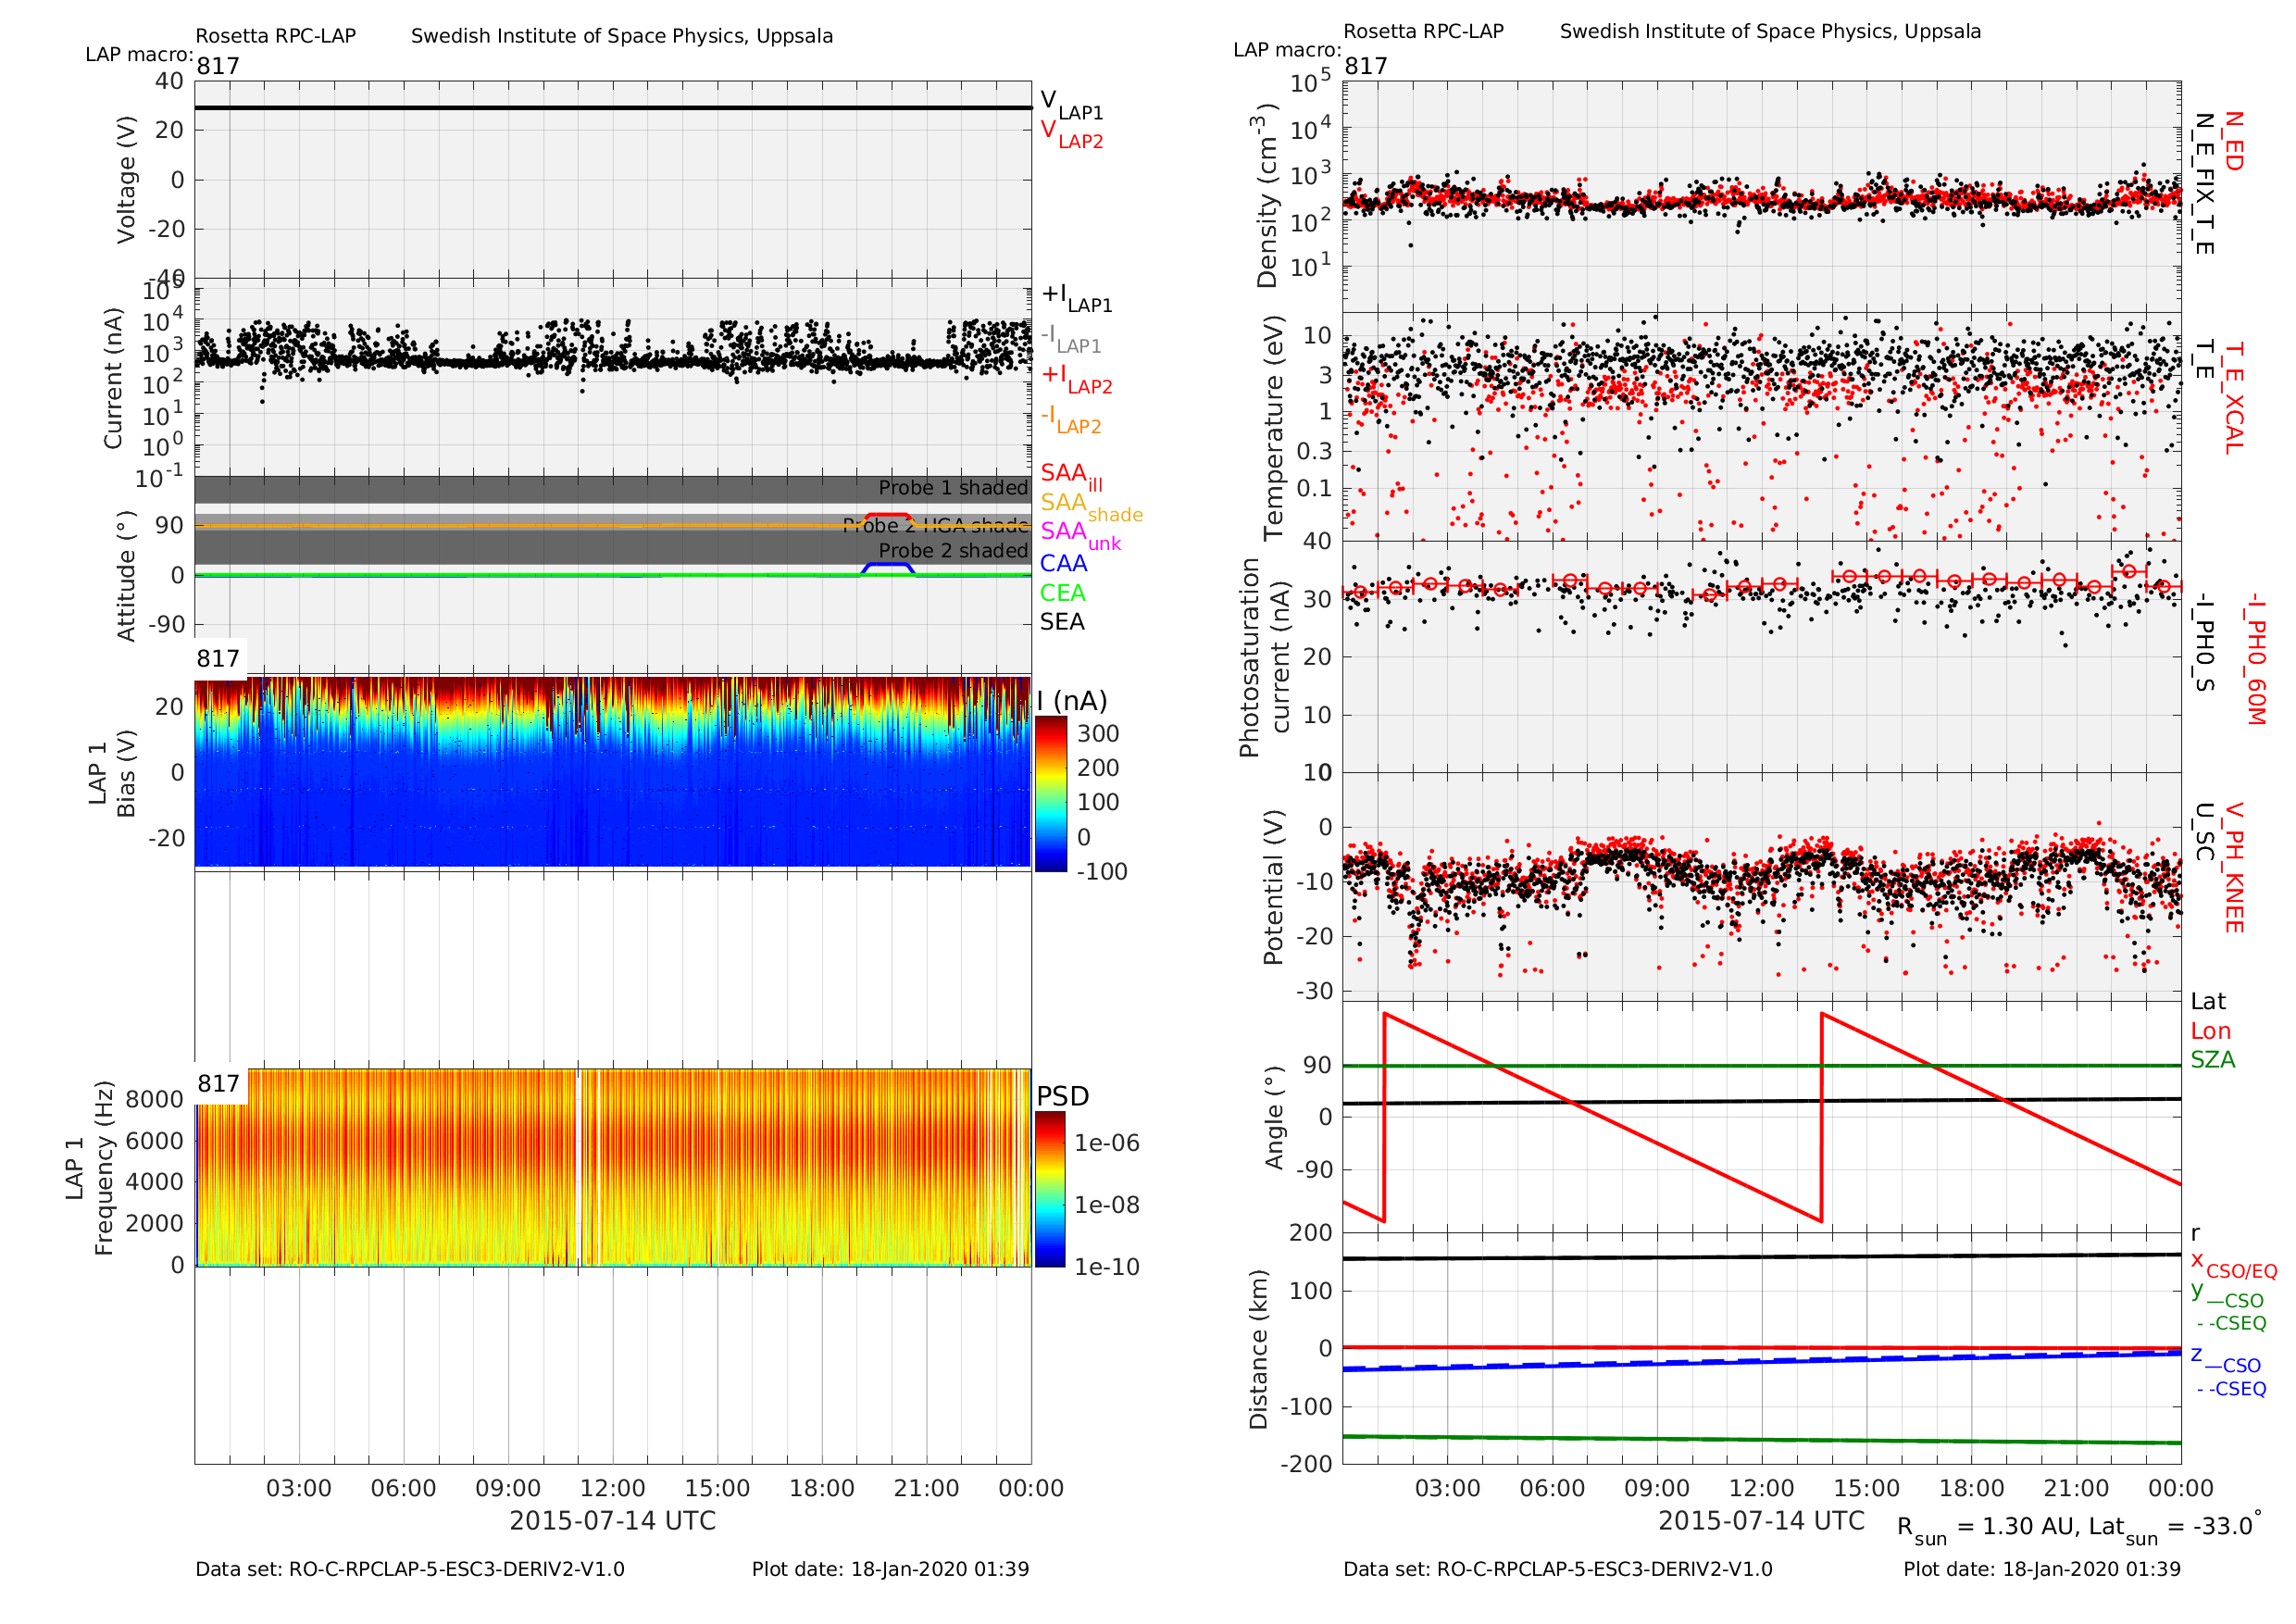The width and height of the screenshot is (2296, 1624).
Task: Click the 'Swedish Institute of Space Physics' title above Density panel
Action: coord(1770,31)
